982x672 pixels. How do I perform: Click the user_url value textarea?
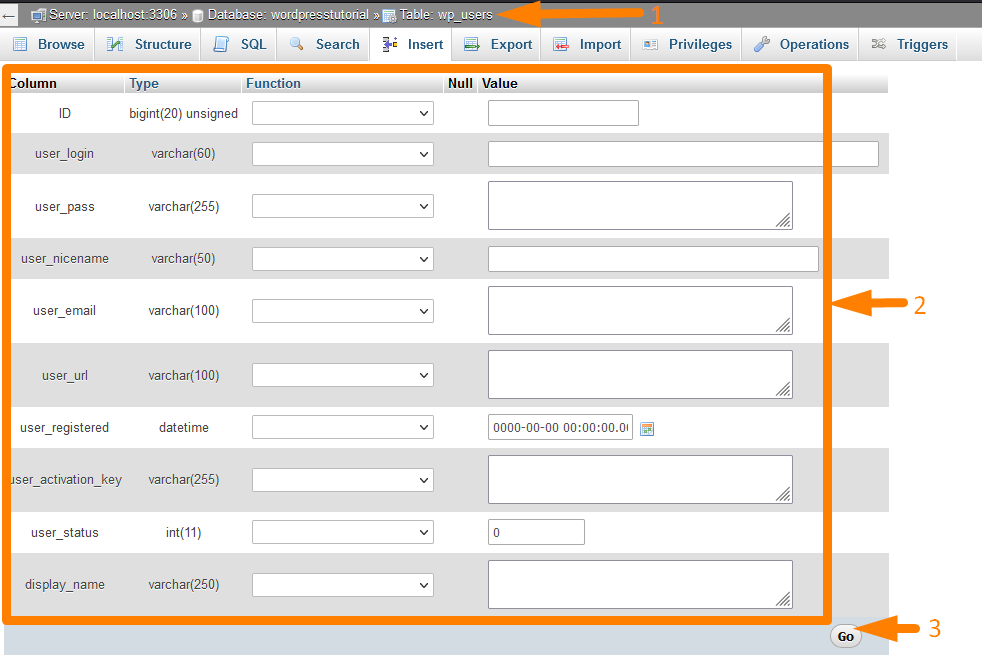640,375
